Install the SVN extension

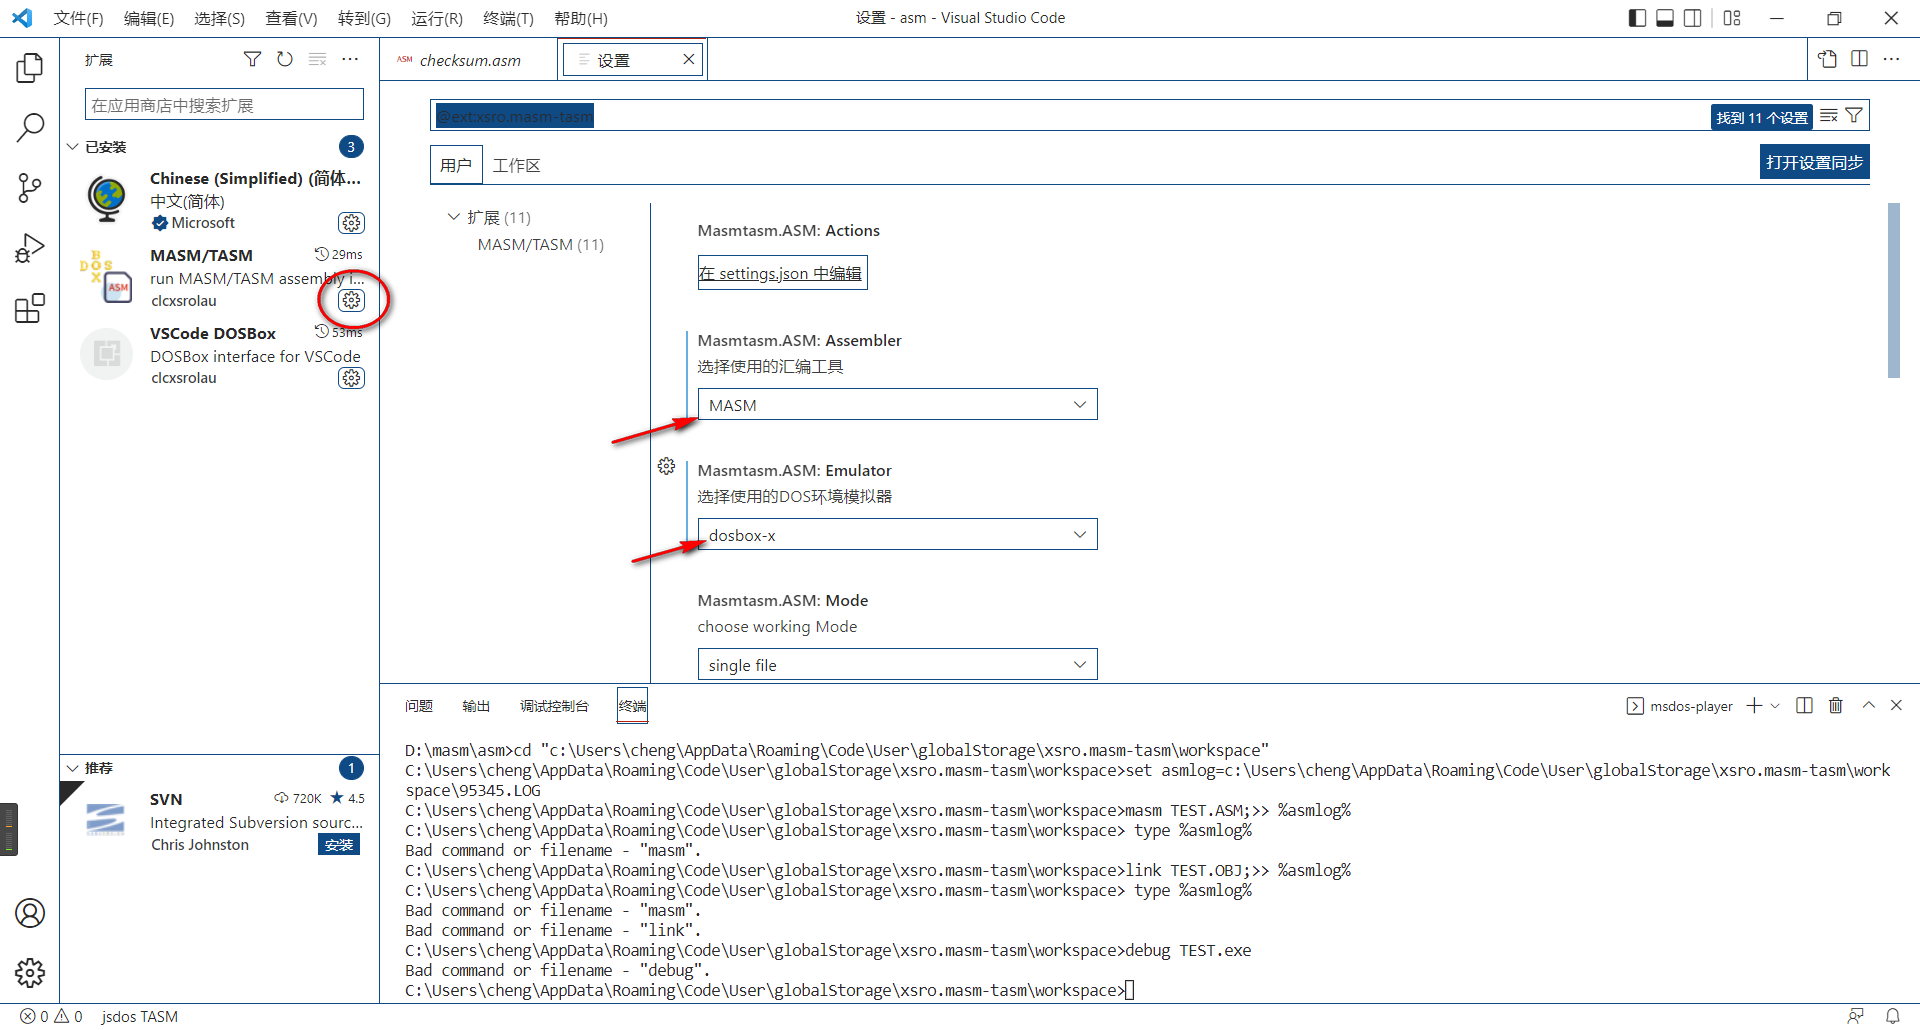(x=339, y=845)
